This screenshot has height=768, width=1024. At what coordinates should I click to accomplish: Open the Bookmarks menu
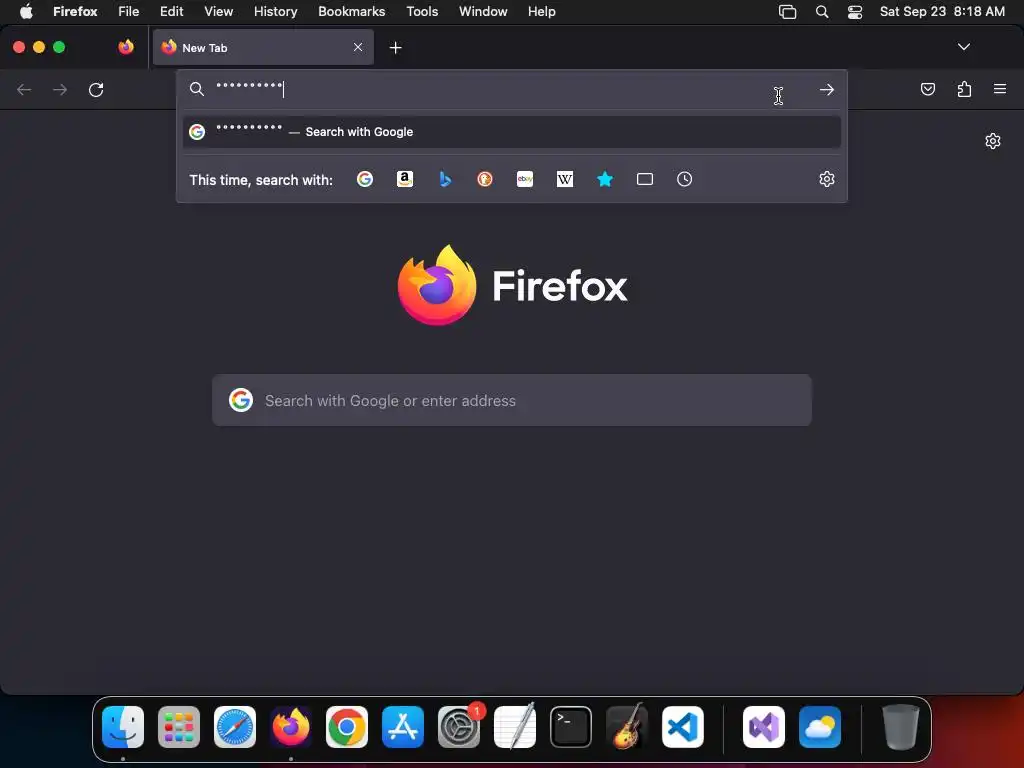coord(351,11)
